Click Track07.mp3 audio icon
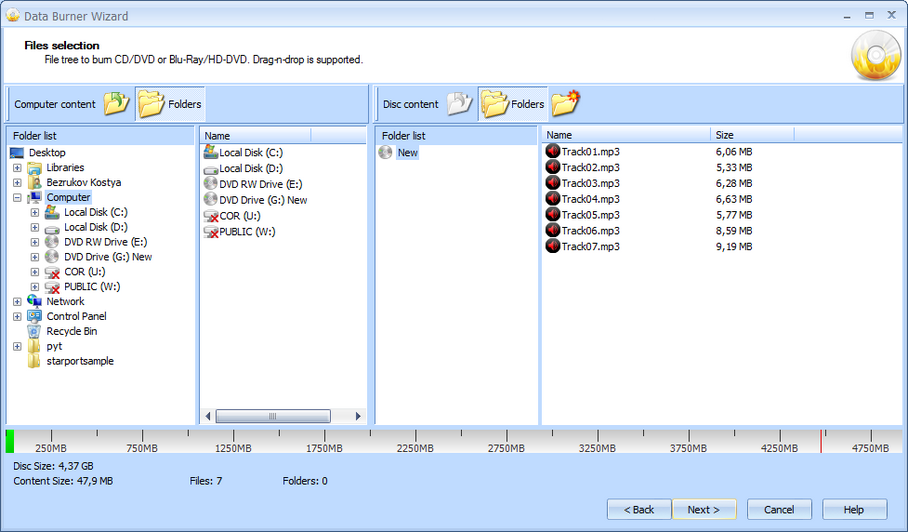Image resolution: width=908 pixels, height=532 pixels. point(553,246)
